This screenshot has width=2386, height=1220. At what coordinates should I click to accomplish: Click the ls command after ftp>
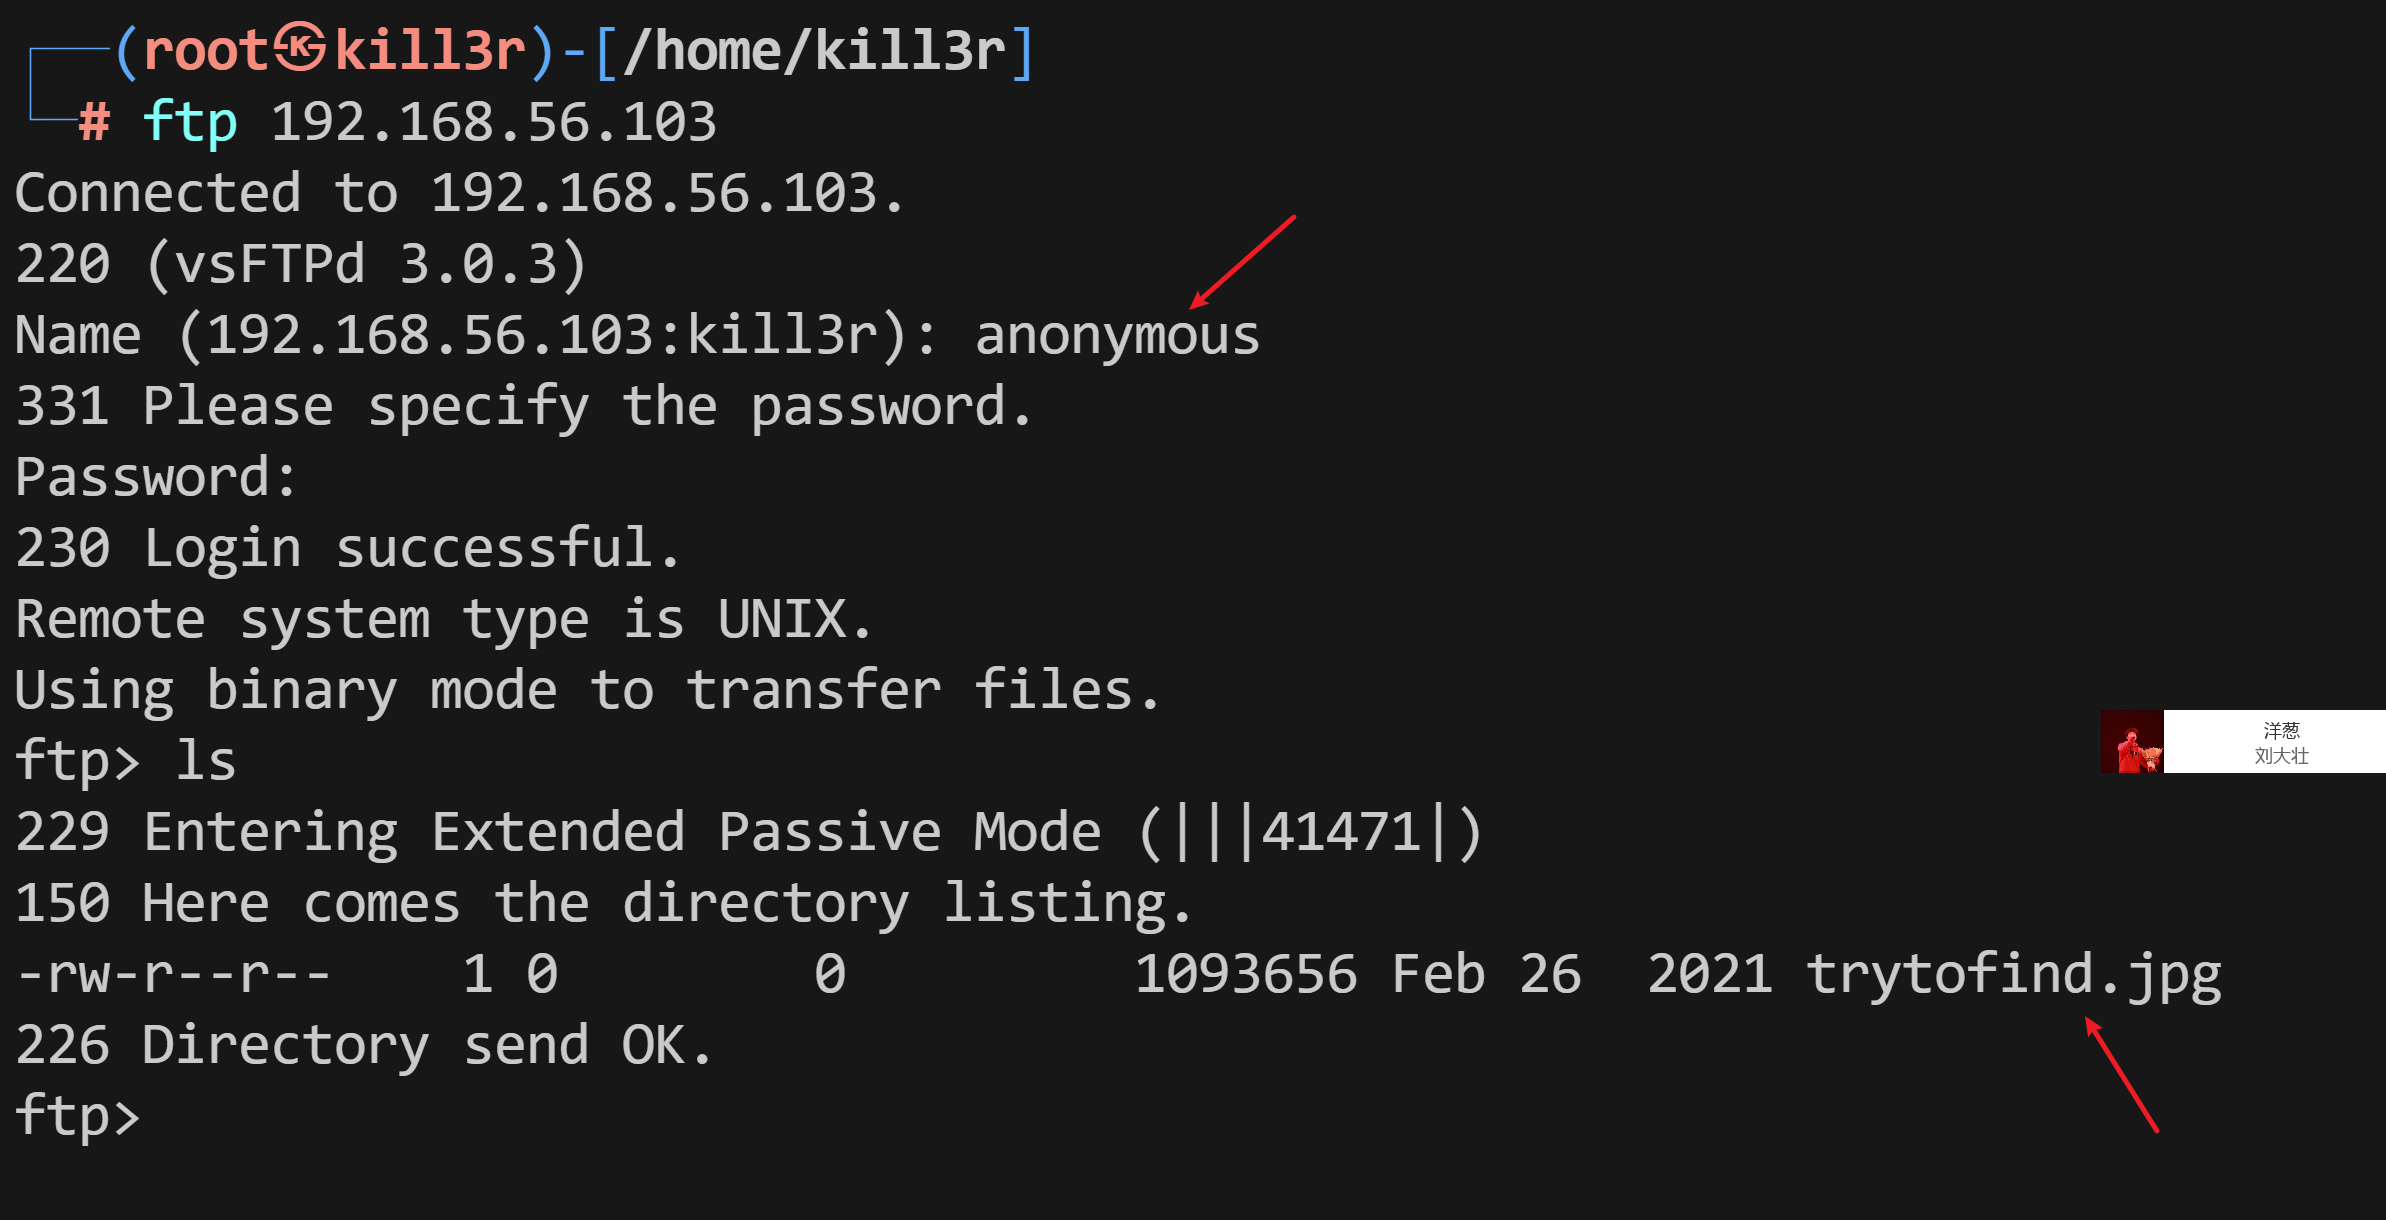click(206, 761)
